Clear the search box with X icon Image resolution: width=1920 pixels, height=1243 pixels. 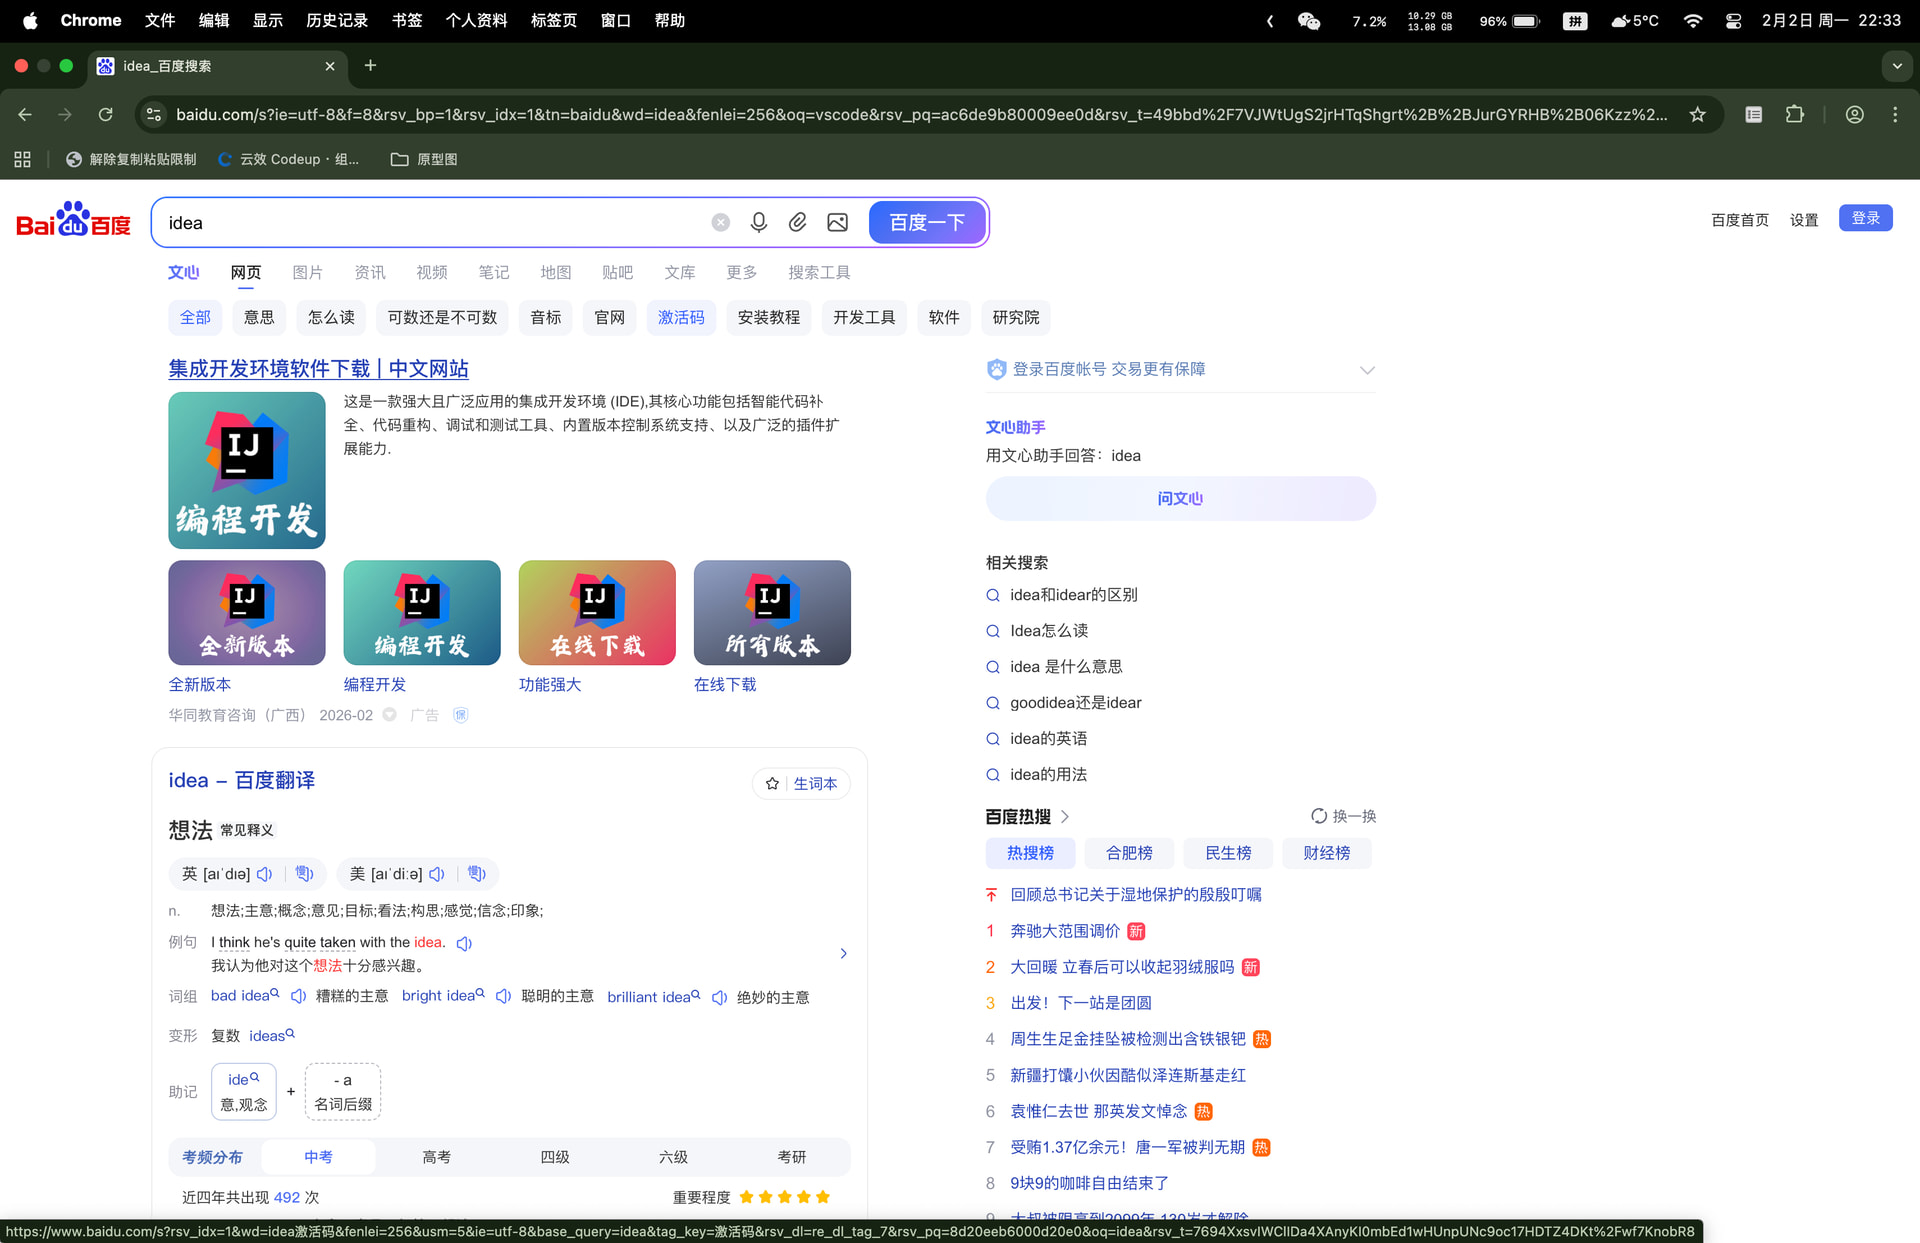tap(720, 222)
